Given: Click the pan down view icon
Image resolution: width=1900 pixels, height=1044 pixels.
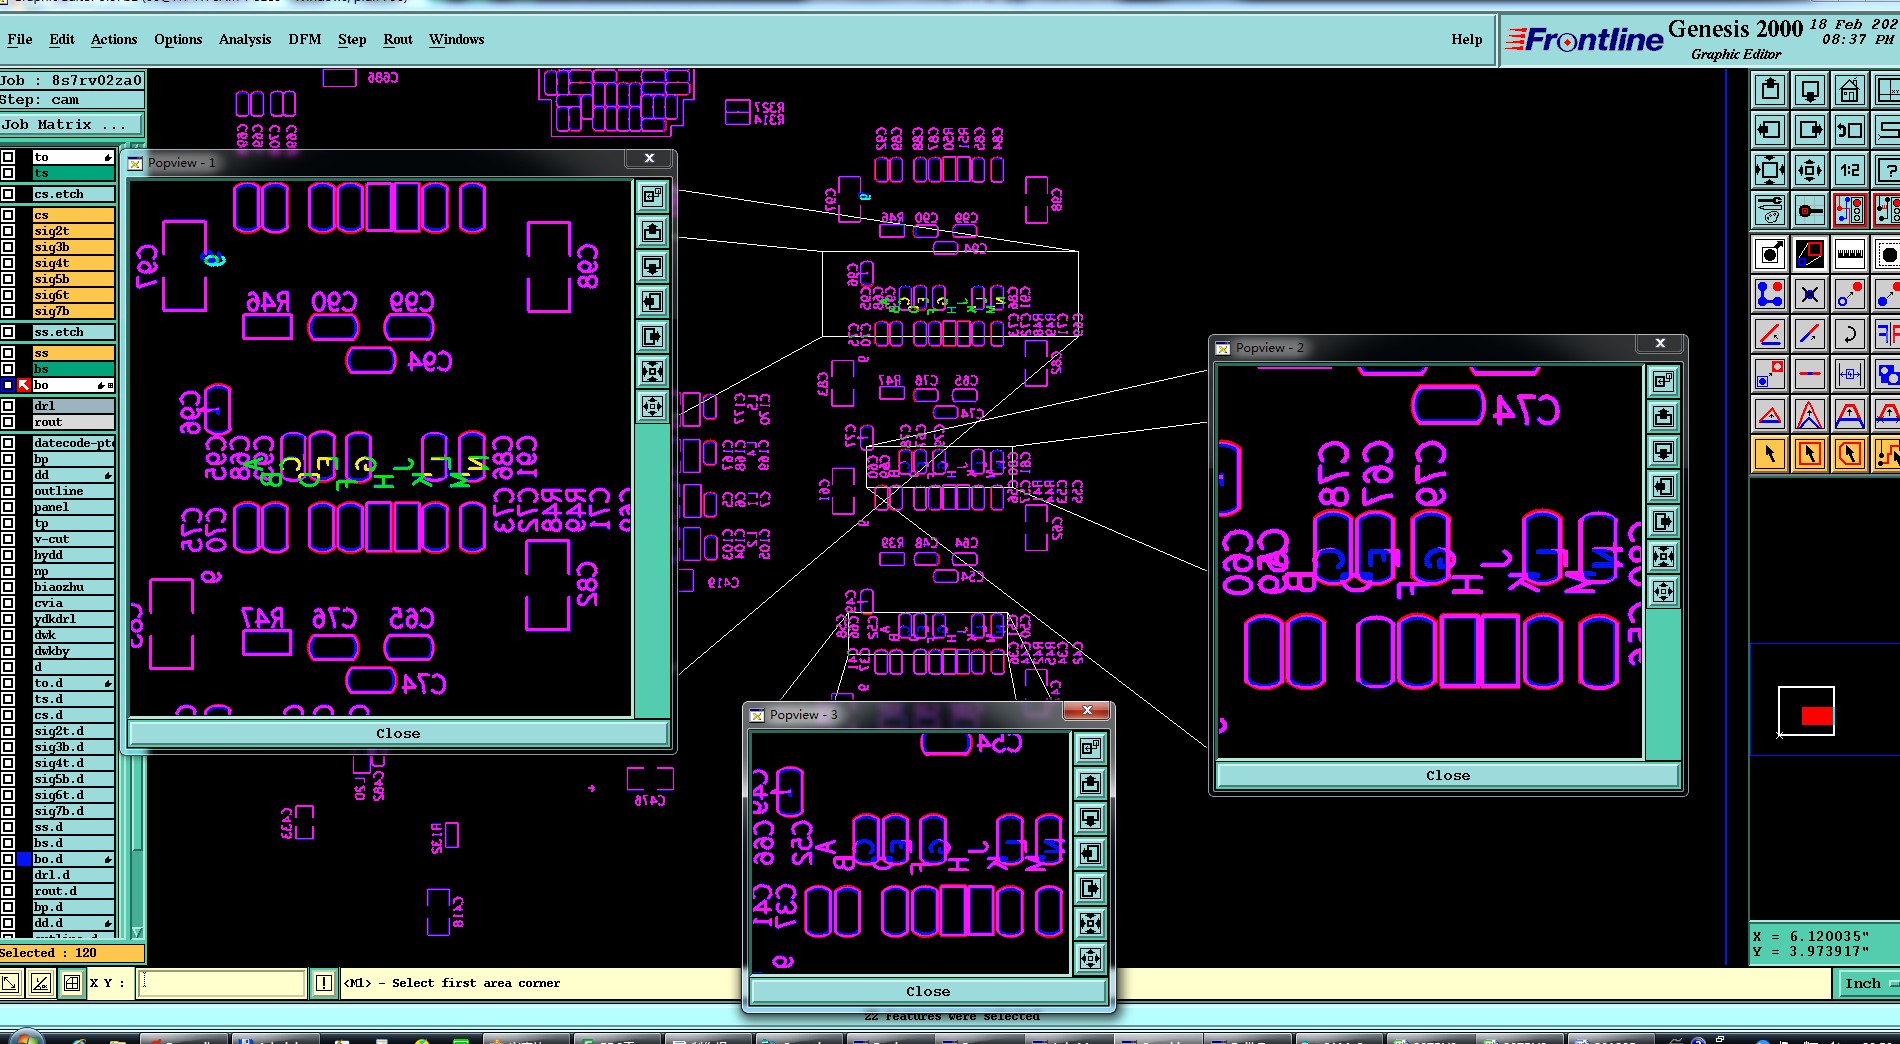Looking at the screenshot, I should pyautogui.click(x=1810, y=90).
